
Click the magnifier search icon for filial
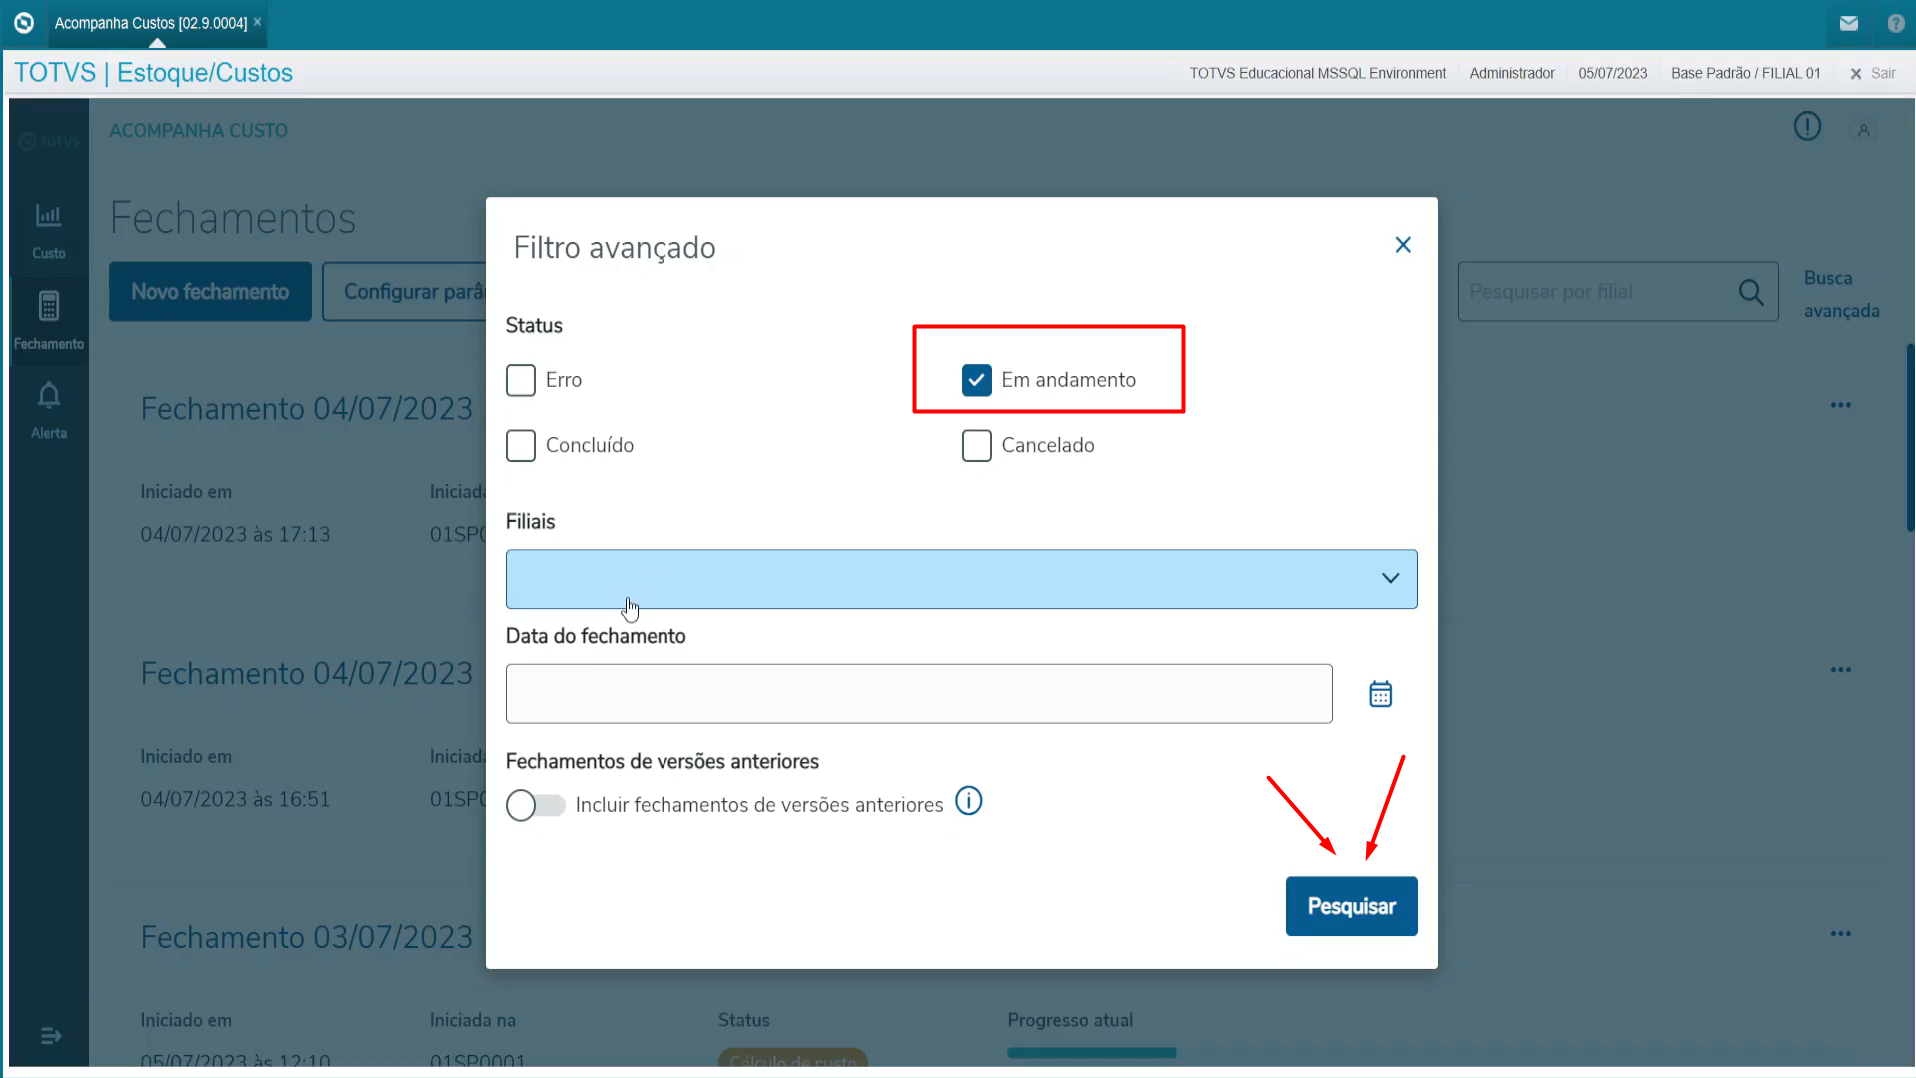pos(1750,292)
